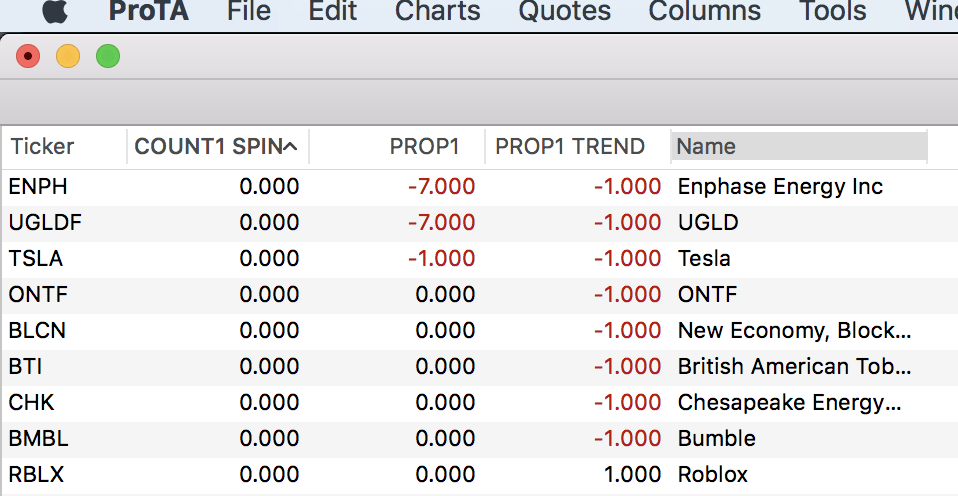Click the Enphase Energy Inc name

point(780,186)
